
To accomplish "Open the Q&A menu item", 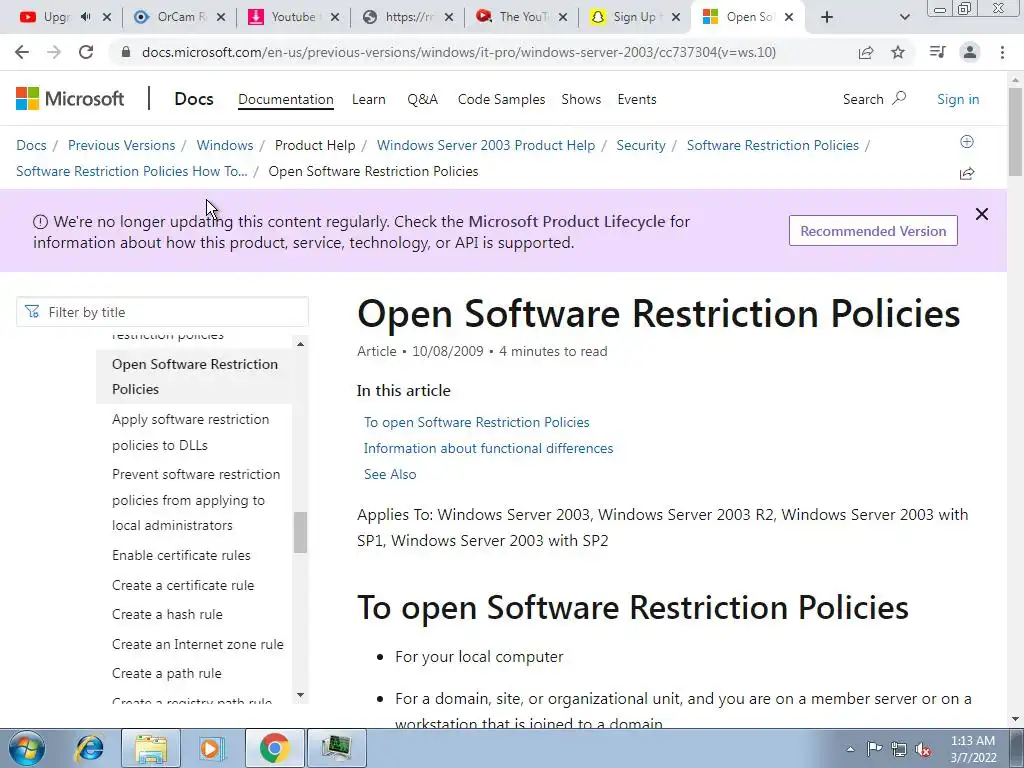I will coord(423,99).
